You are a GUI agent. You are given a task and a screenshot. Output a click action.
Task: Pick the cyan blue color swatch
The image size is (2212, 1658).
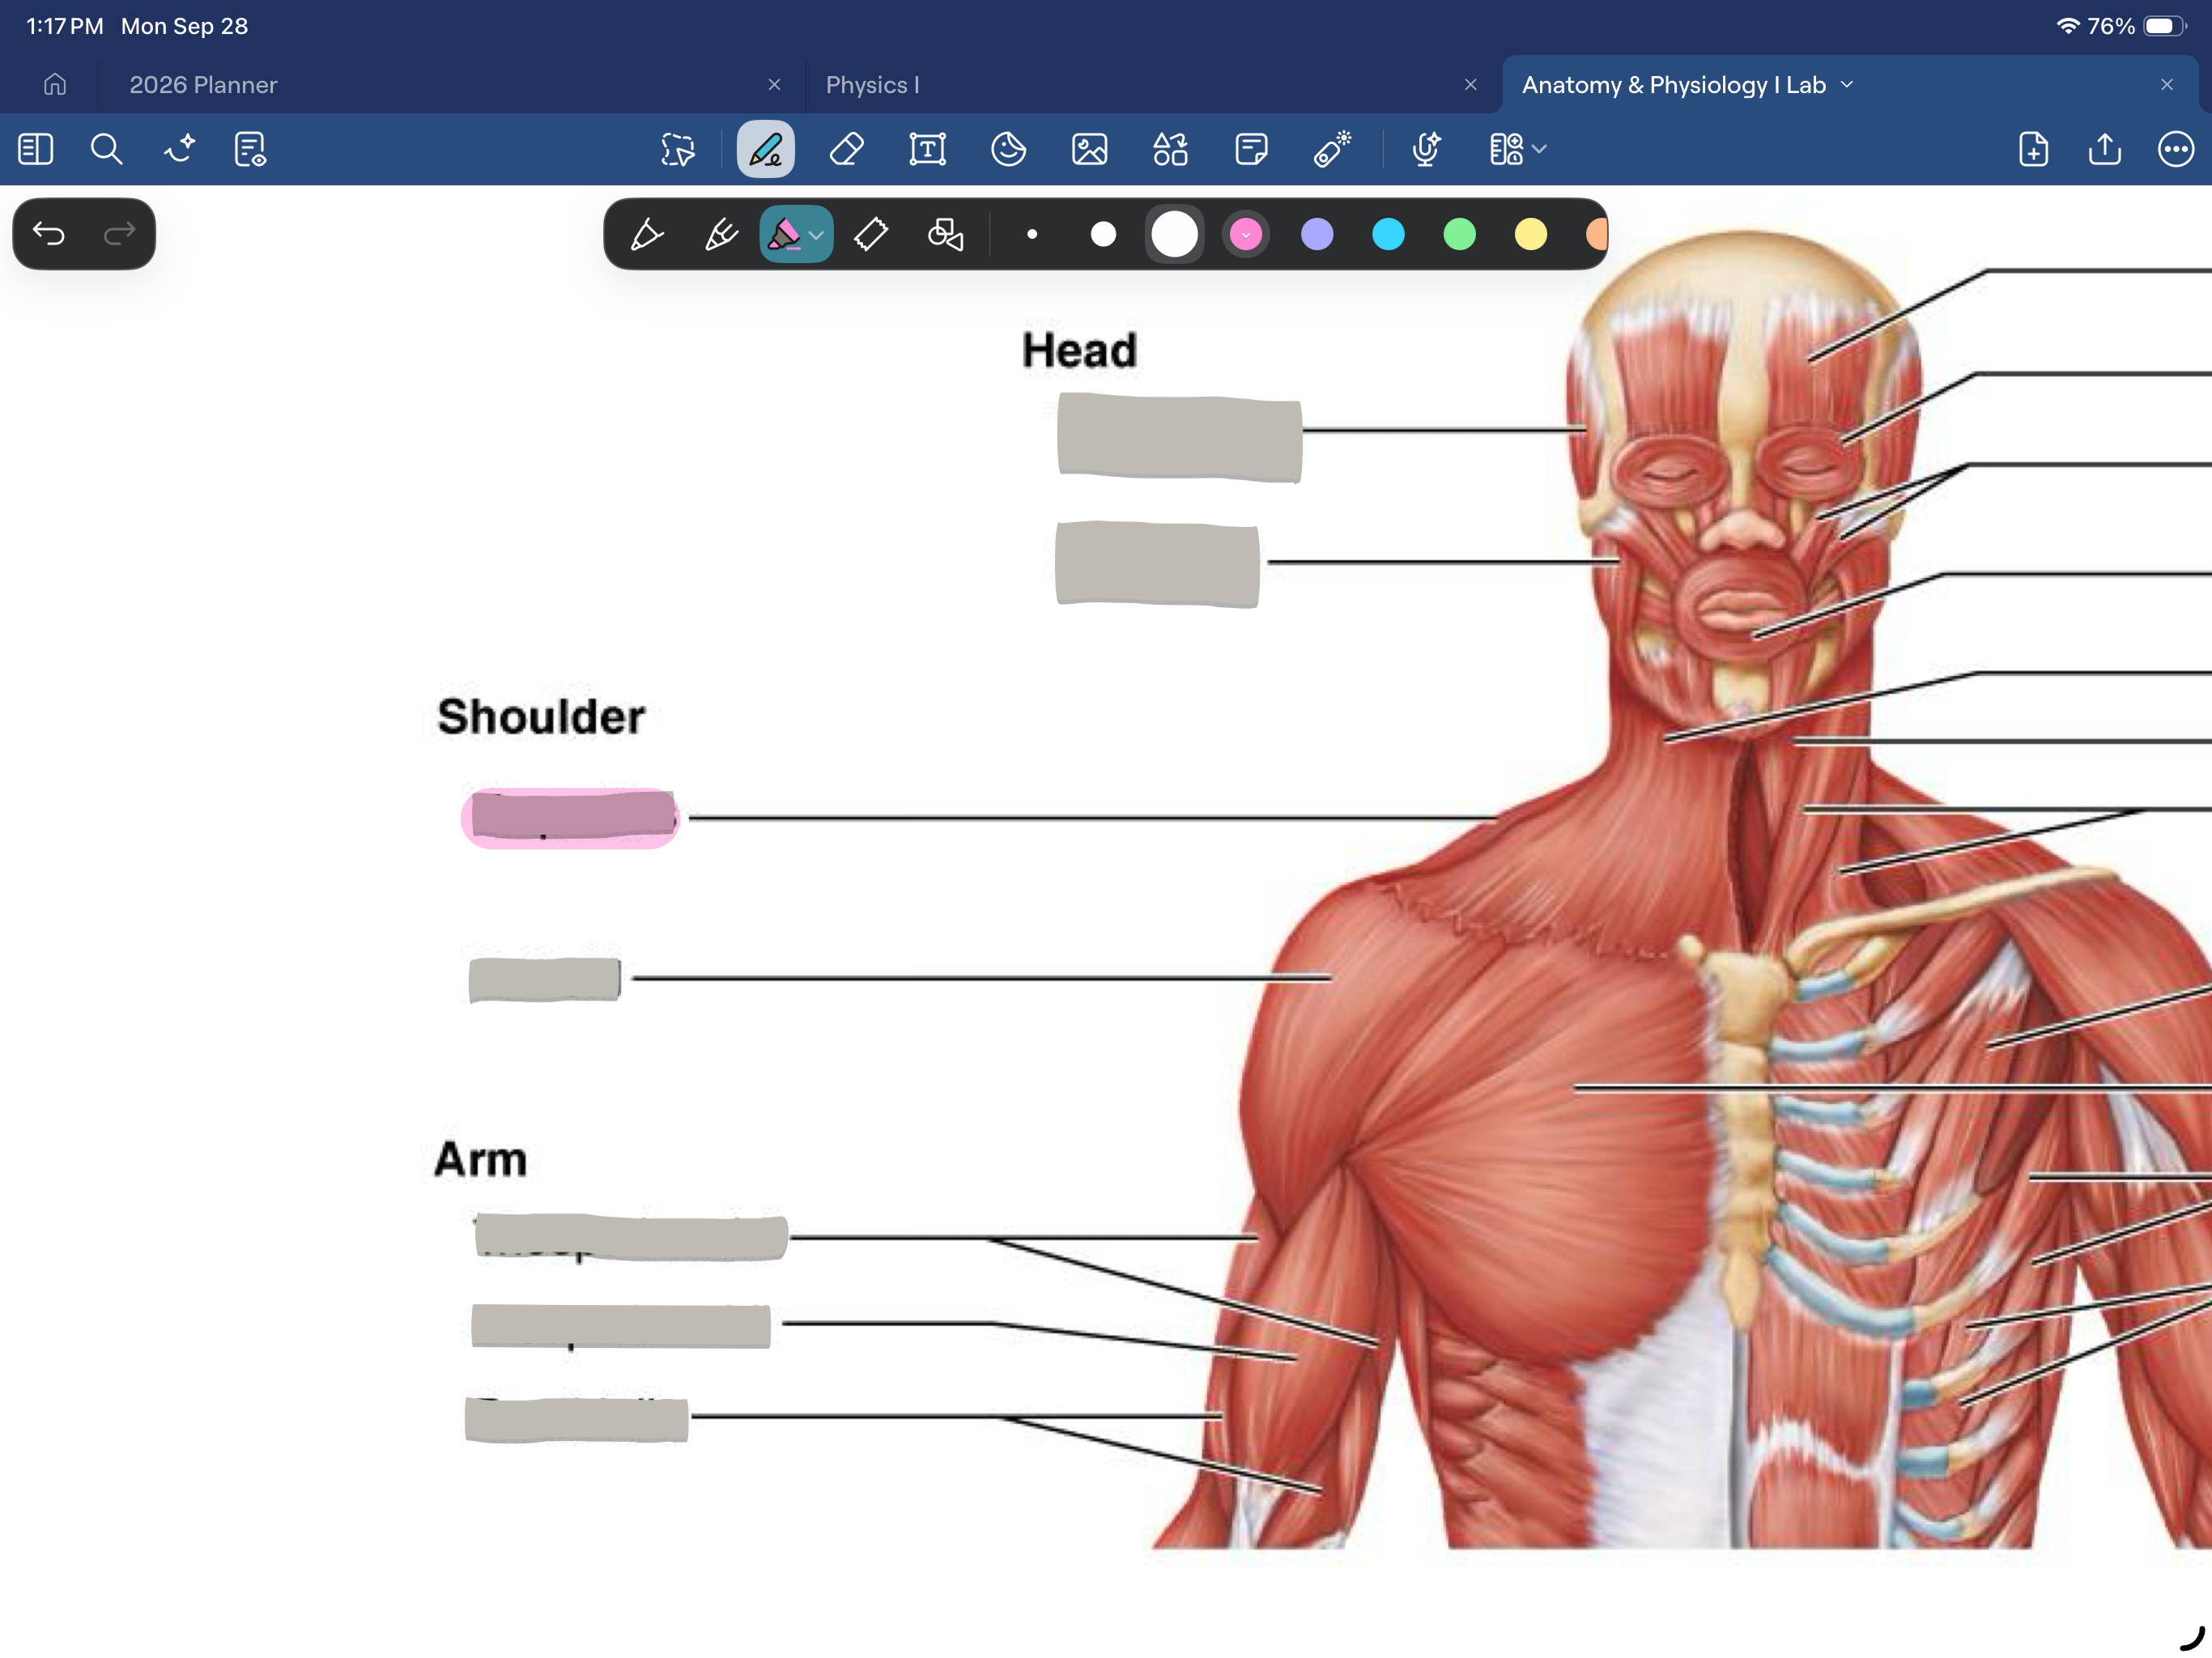click(1388, 234)
